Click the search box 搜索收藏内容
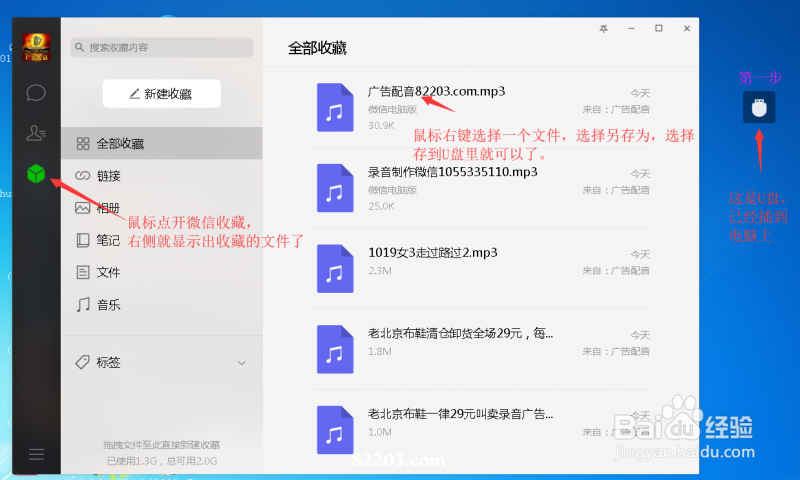The image size is (800, 480). pyautogui.click(x=162, y=47)
